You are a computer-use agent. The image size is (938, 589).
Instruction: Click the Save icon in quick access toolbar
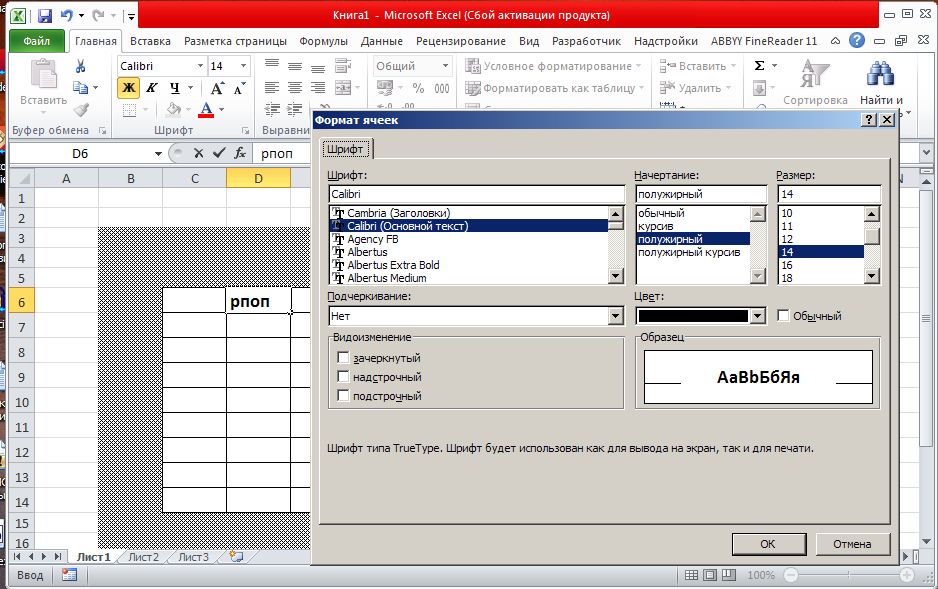point(44,16)
